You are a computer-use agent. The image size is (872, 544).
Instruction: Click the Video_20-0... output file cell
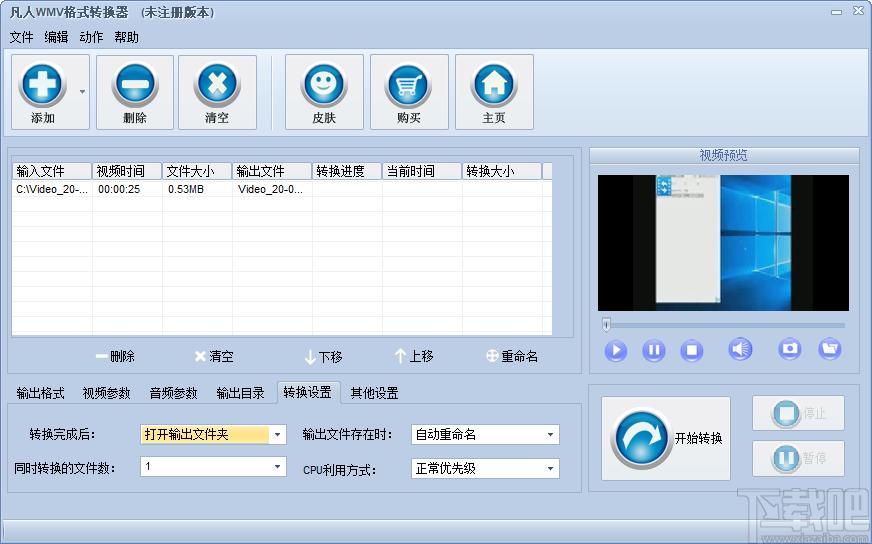tap(270, 189)
